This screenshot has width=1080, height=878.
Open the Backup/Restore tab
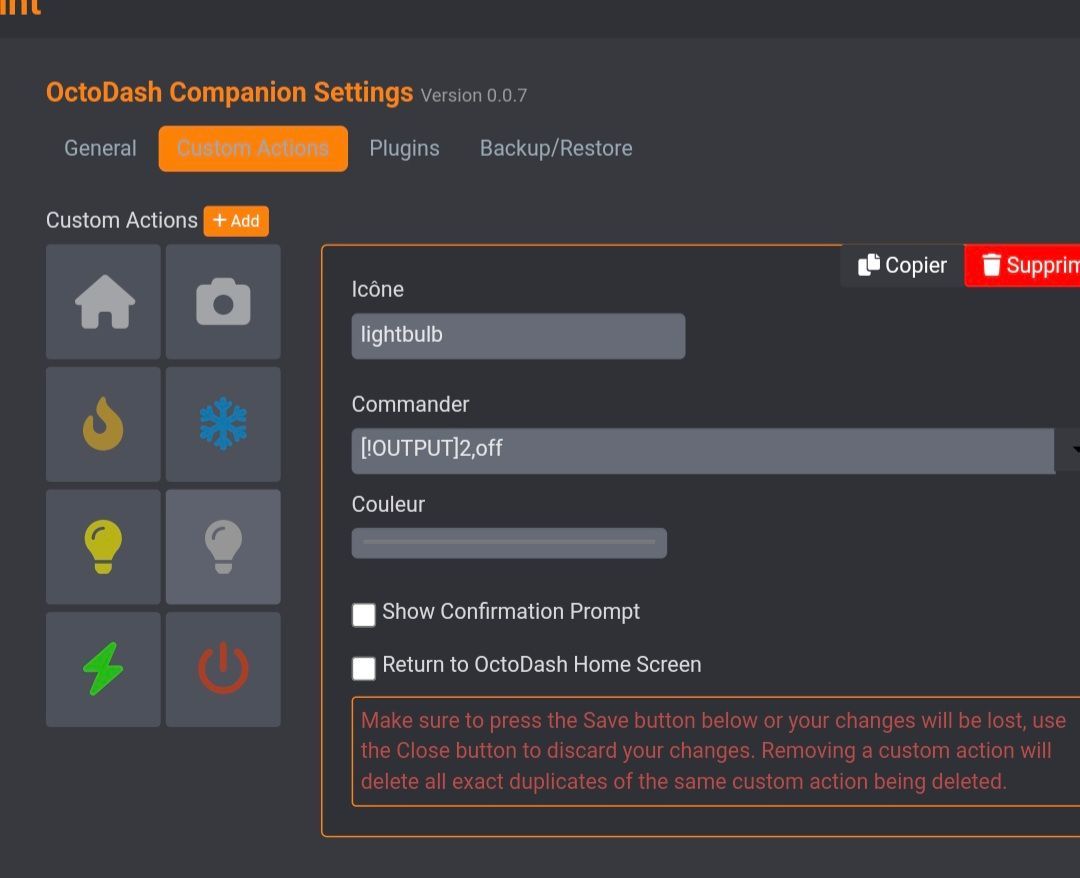click(556, 149)
